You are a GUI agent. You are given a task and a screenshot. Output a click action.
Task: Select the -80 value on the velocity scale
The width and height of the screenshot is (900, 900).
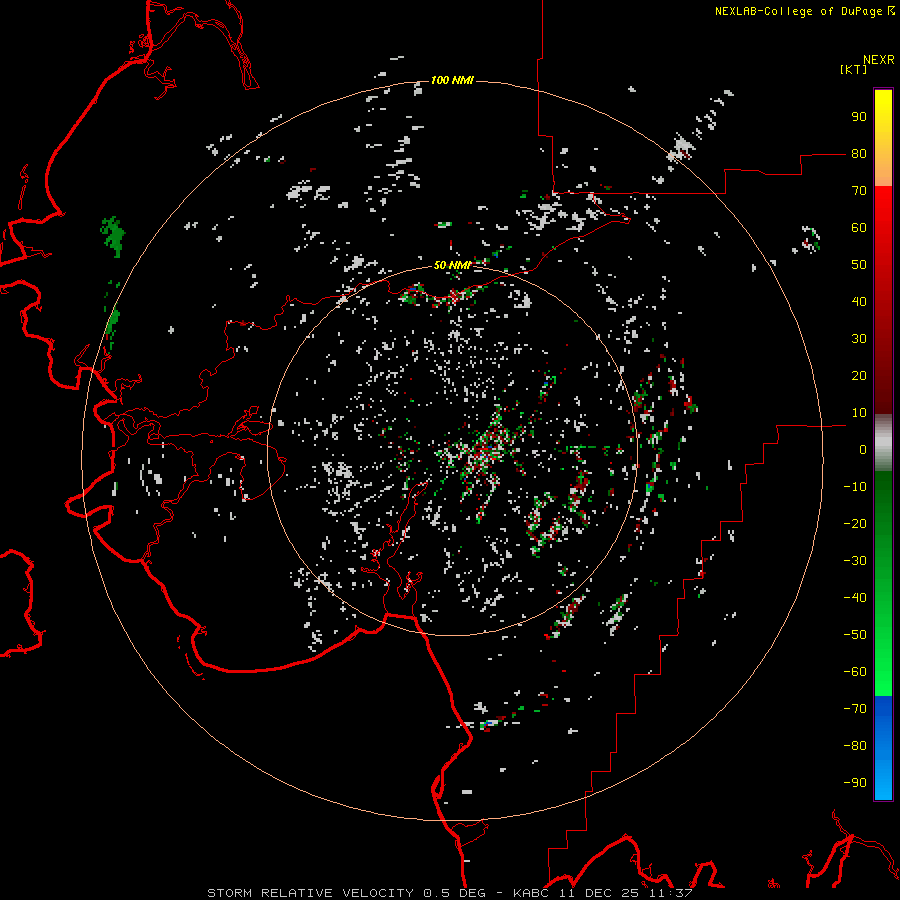(x=855, y=746)
